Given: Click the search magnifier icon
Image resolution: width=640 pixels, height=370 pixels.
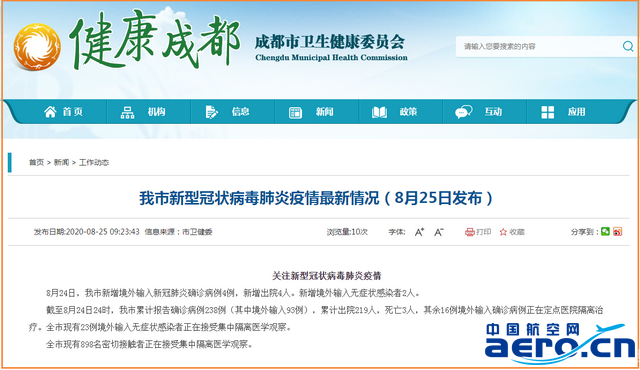Looking at the screenshot, I should click(x=628, y=46).
